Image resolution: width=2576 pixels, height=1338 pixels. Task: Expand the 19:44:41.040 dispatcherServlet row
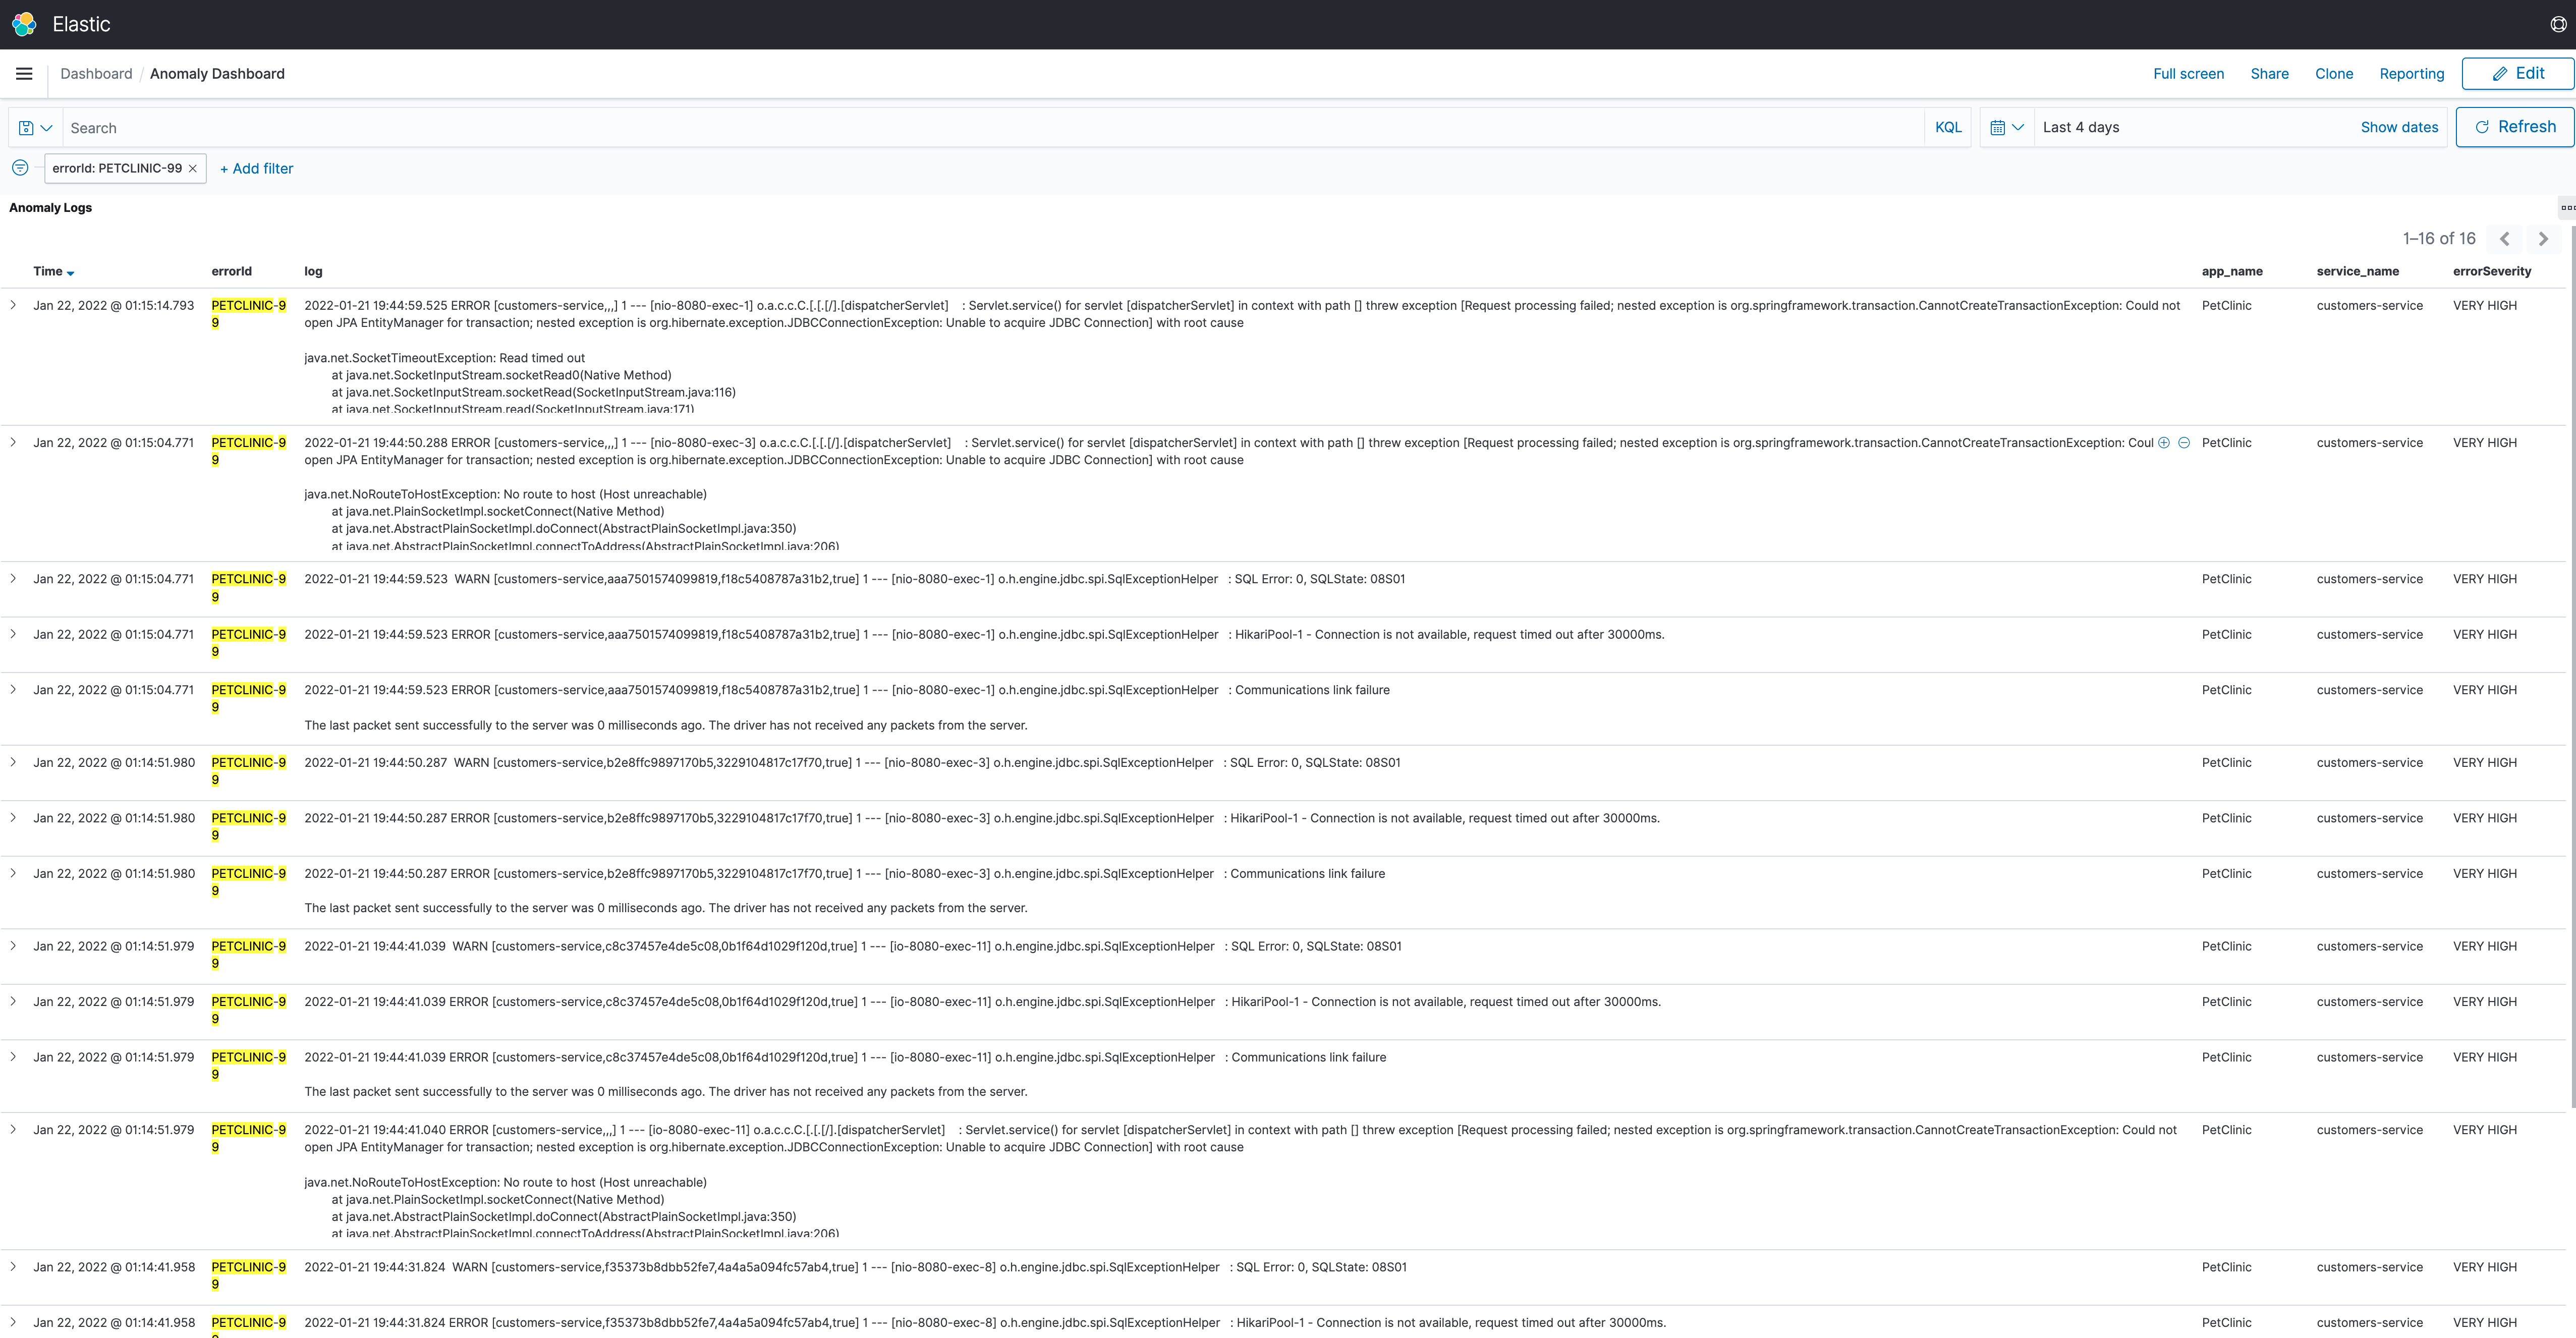click(x=13, y=1130)
